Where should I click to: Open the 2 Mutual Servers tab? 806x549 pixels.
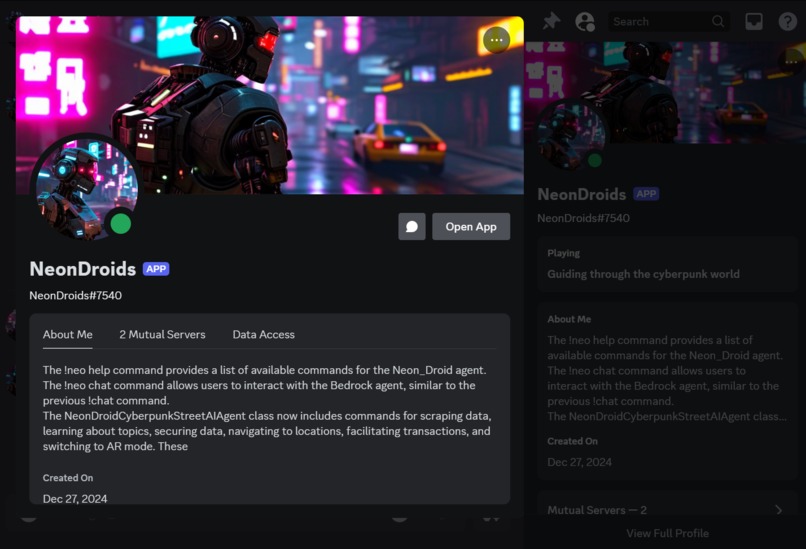coord(162,335)
